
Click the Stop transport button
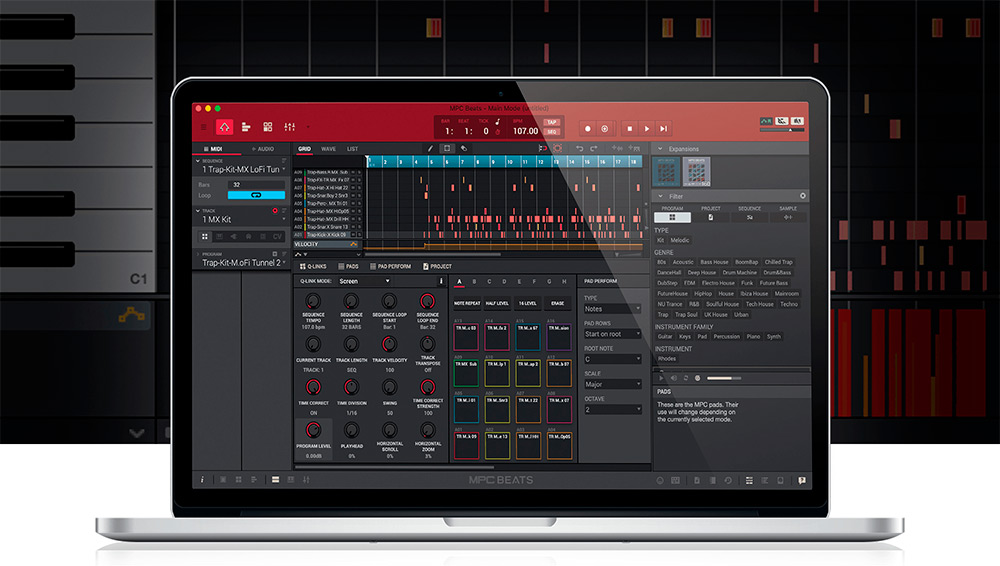tap(629, 128)
